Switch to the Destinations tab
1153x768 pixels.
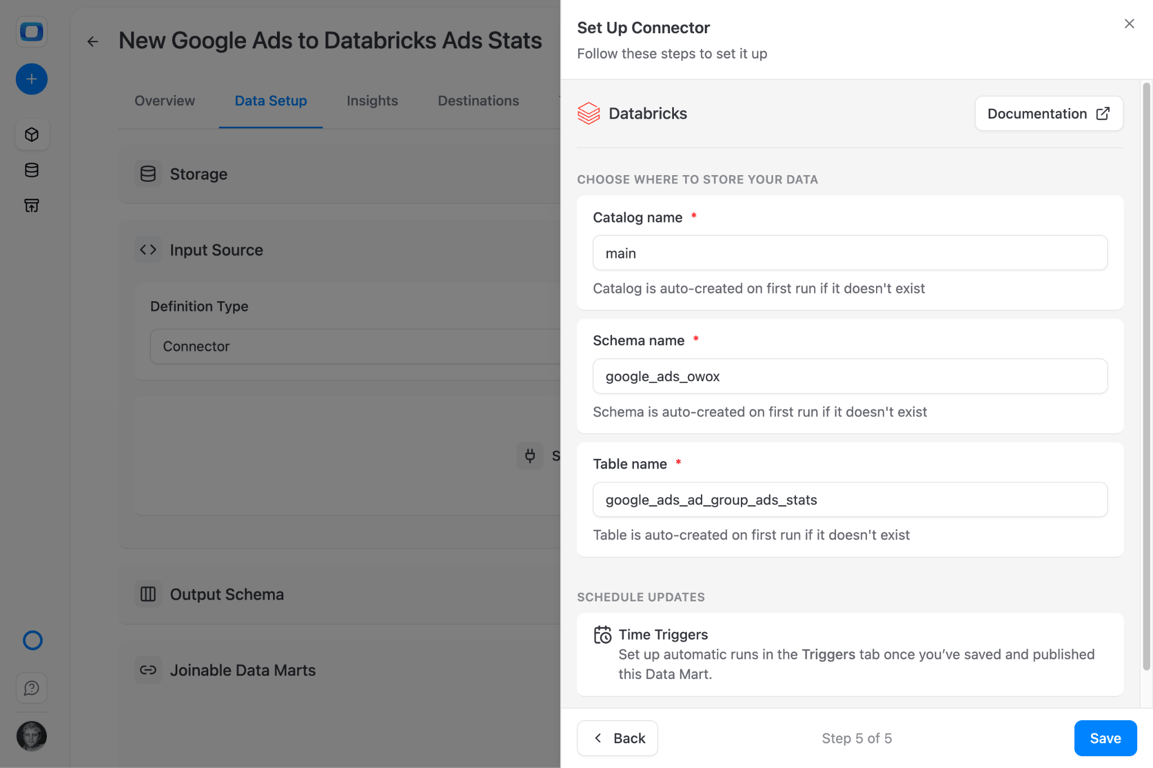point(478,101)
